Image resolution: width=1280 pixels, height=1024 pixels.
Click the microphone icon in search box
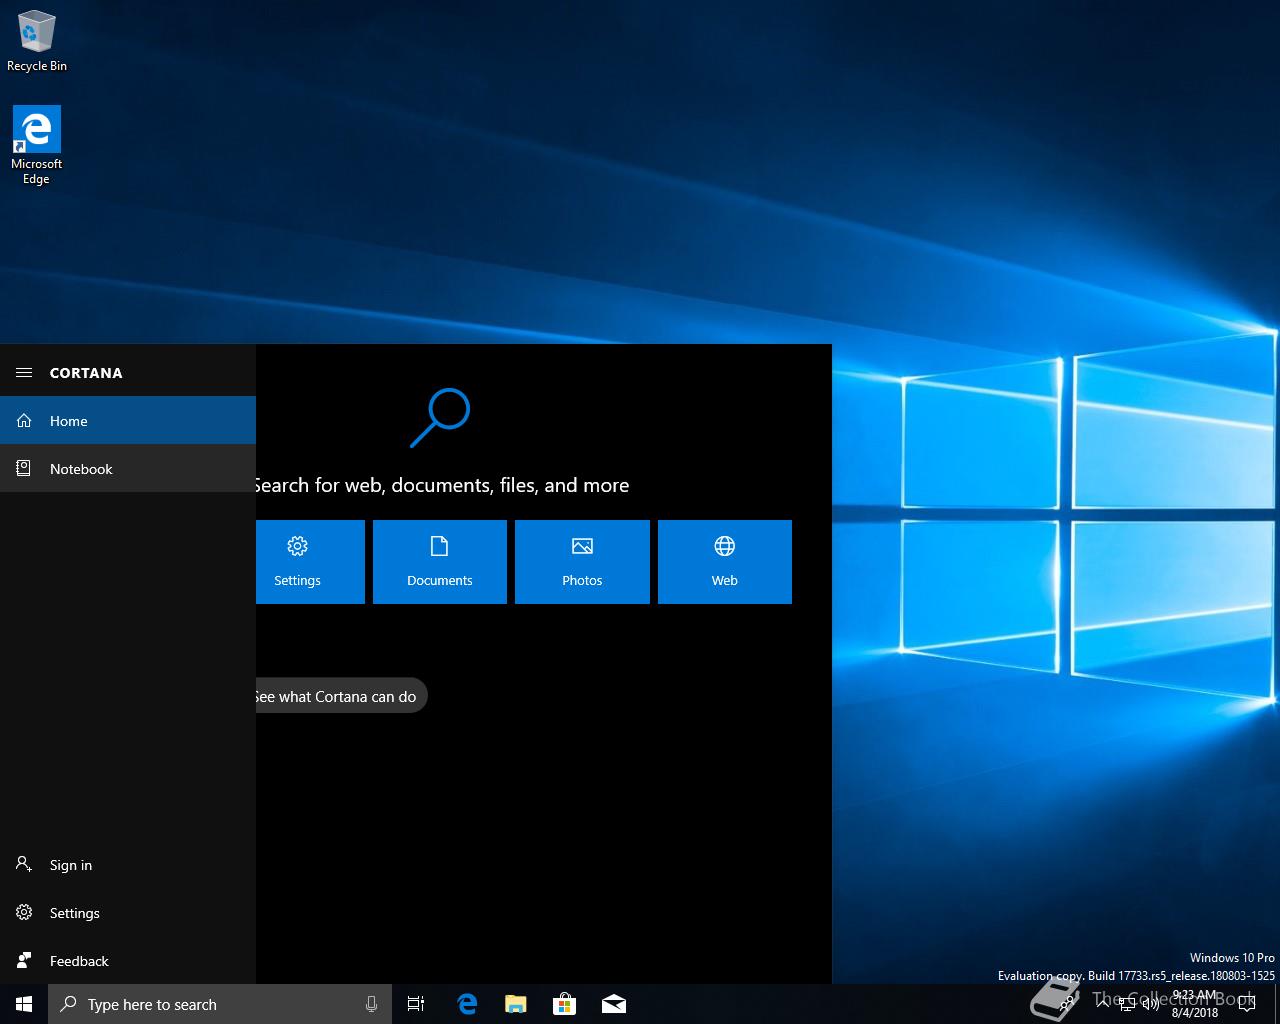pyautogui.click(x=372, y=1004)
